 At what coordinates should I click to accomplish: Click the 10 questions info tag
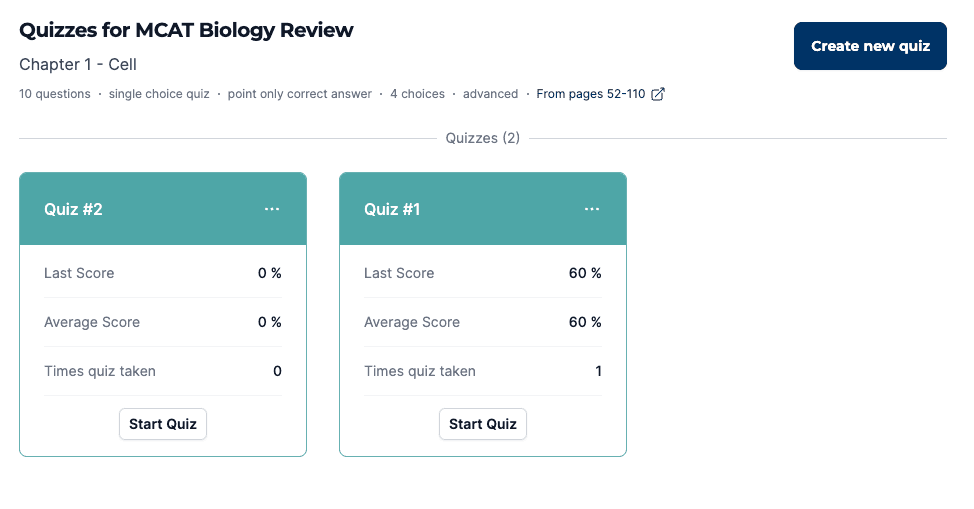[55, 94]
